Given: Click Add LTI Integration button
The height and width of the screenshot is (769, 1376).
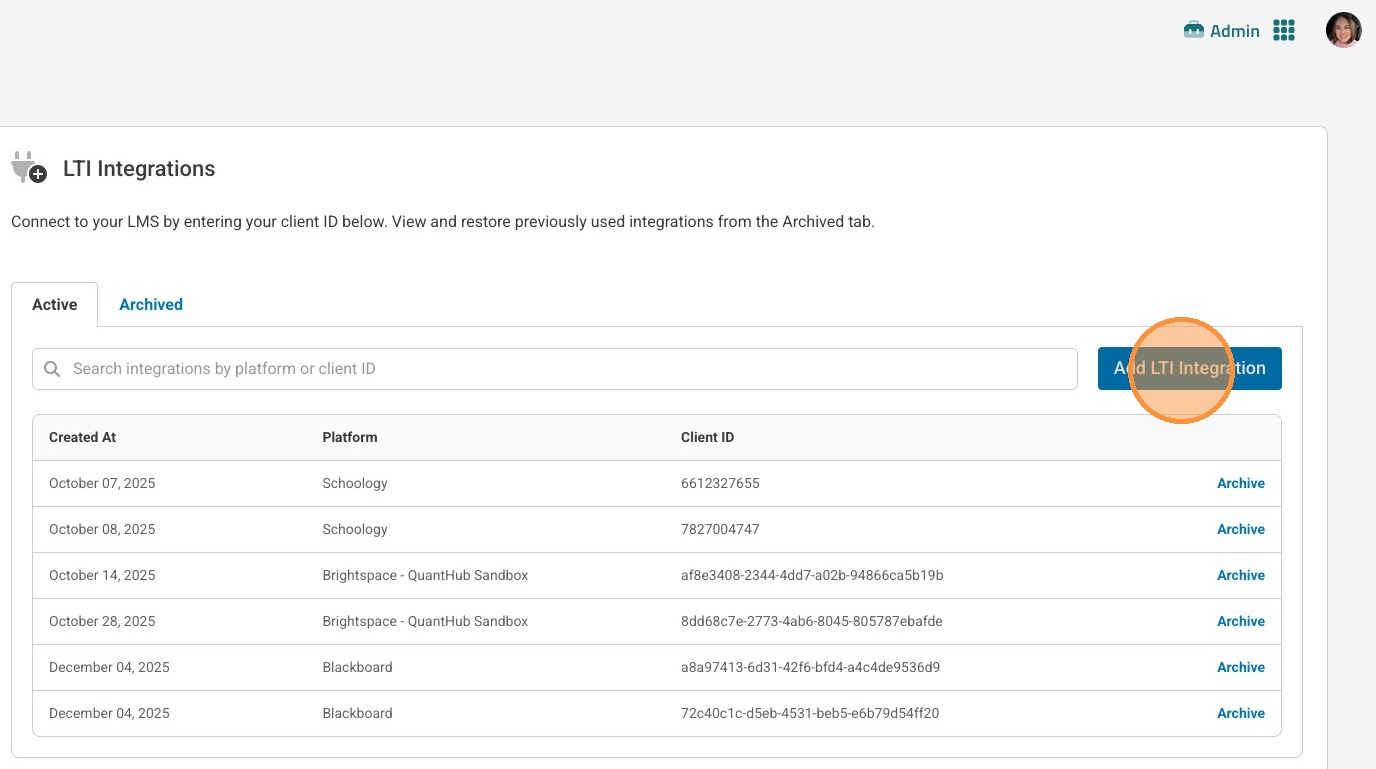Looking at the screenshot, I should click(1189, 368).
